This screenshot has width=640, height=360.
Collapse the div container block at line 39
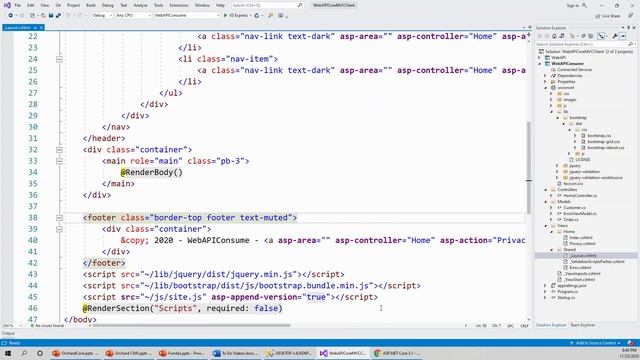tap(59, 229)
